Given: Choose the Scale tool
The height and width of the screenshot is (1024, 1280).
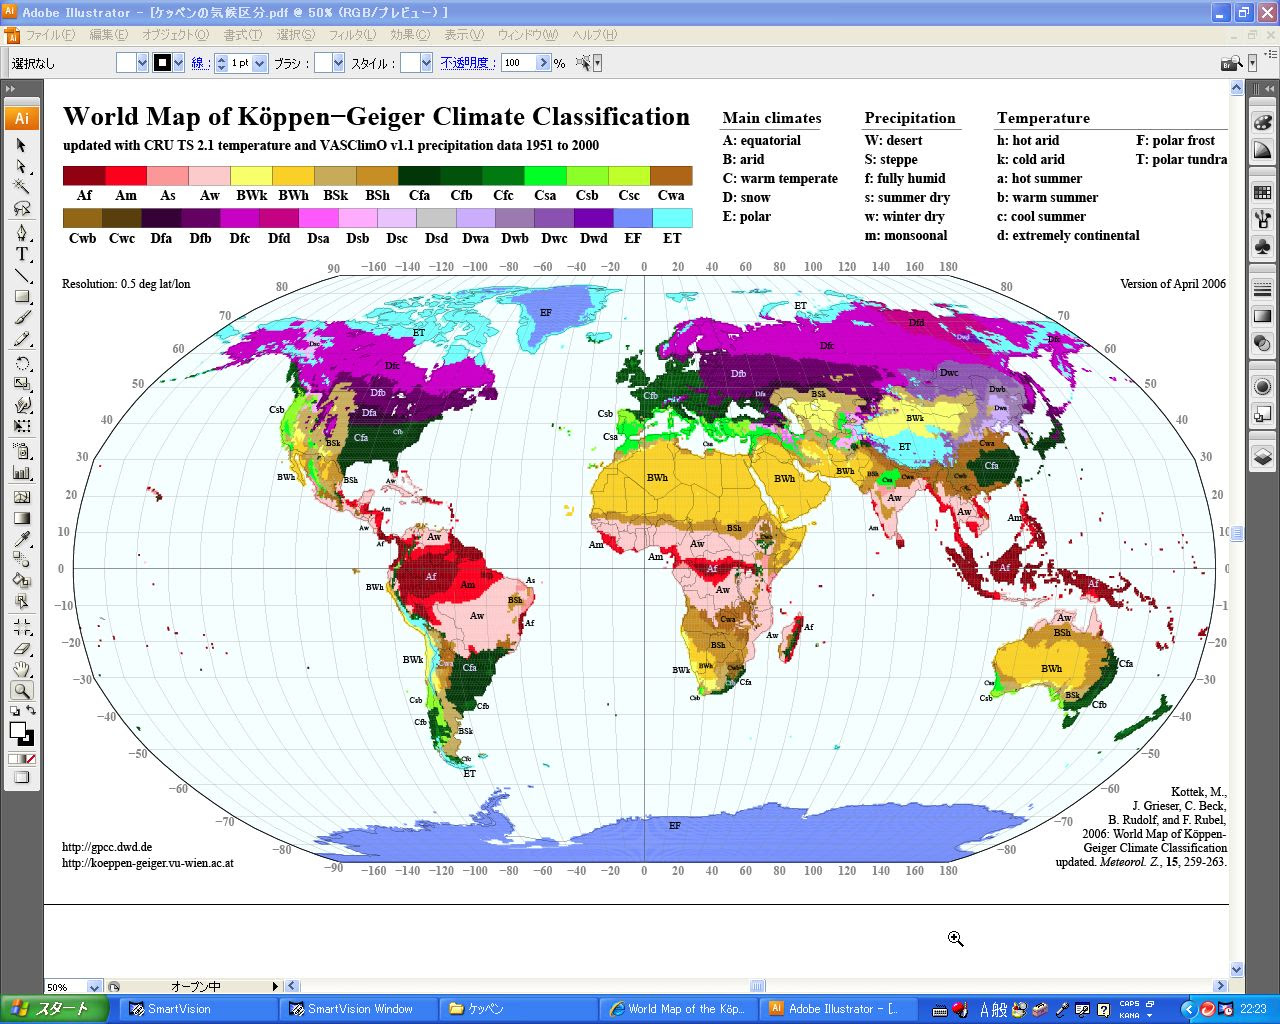Looking at the screenshot, I should (22, 384).
